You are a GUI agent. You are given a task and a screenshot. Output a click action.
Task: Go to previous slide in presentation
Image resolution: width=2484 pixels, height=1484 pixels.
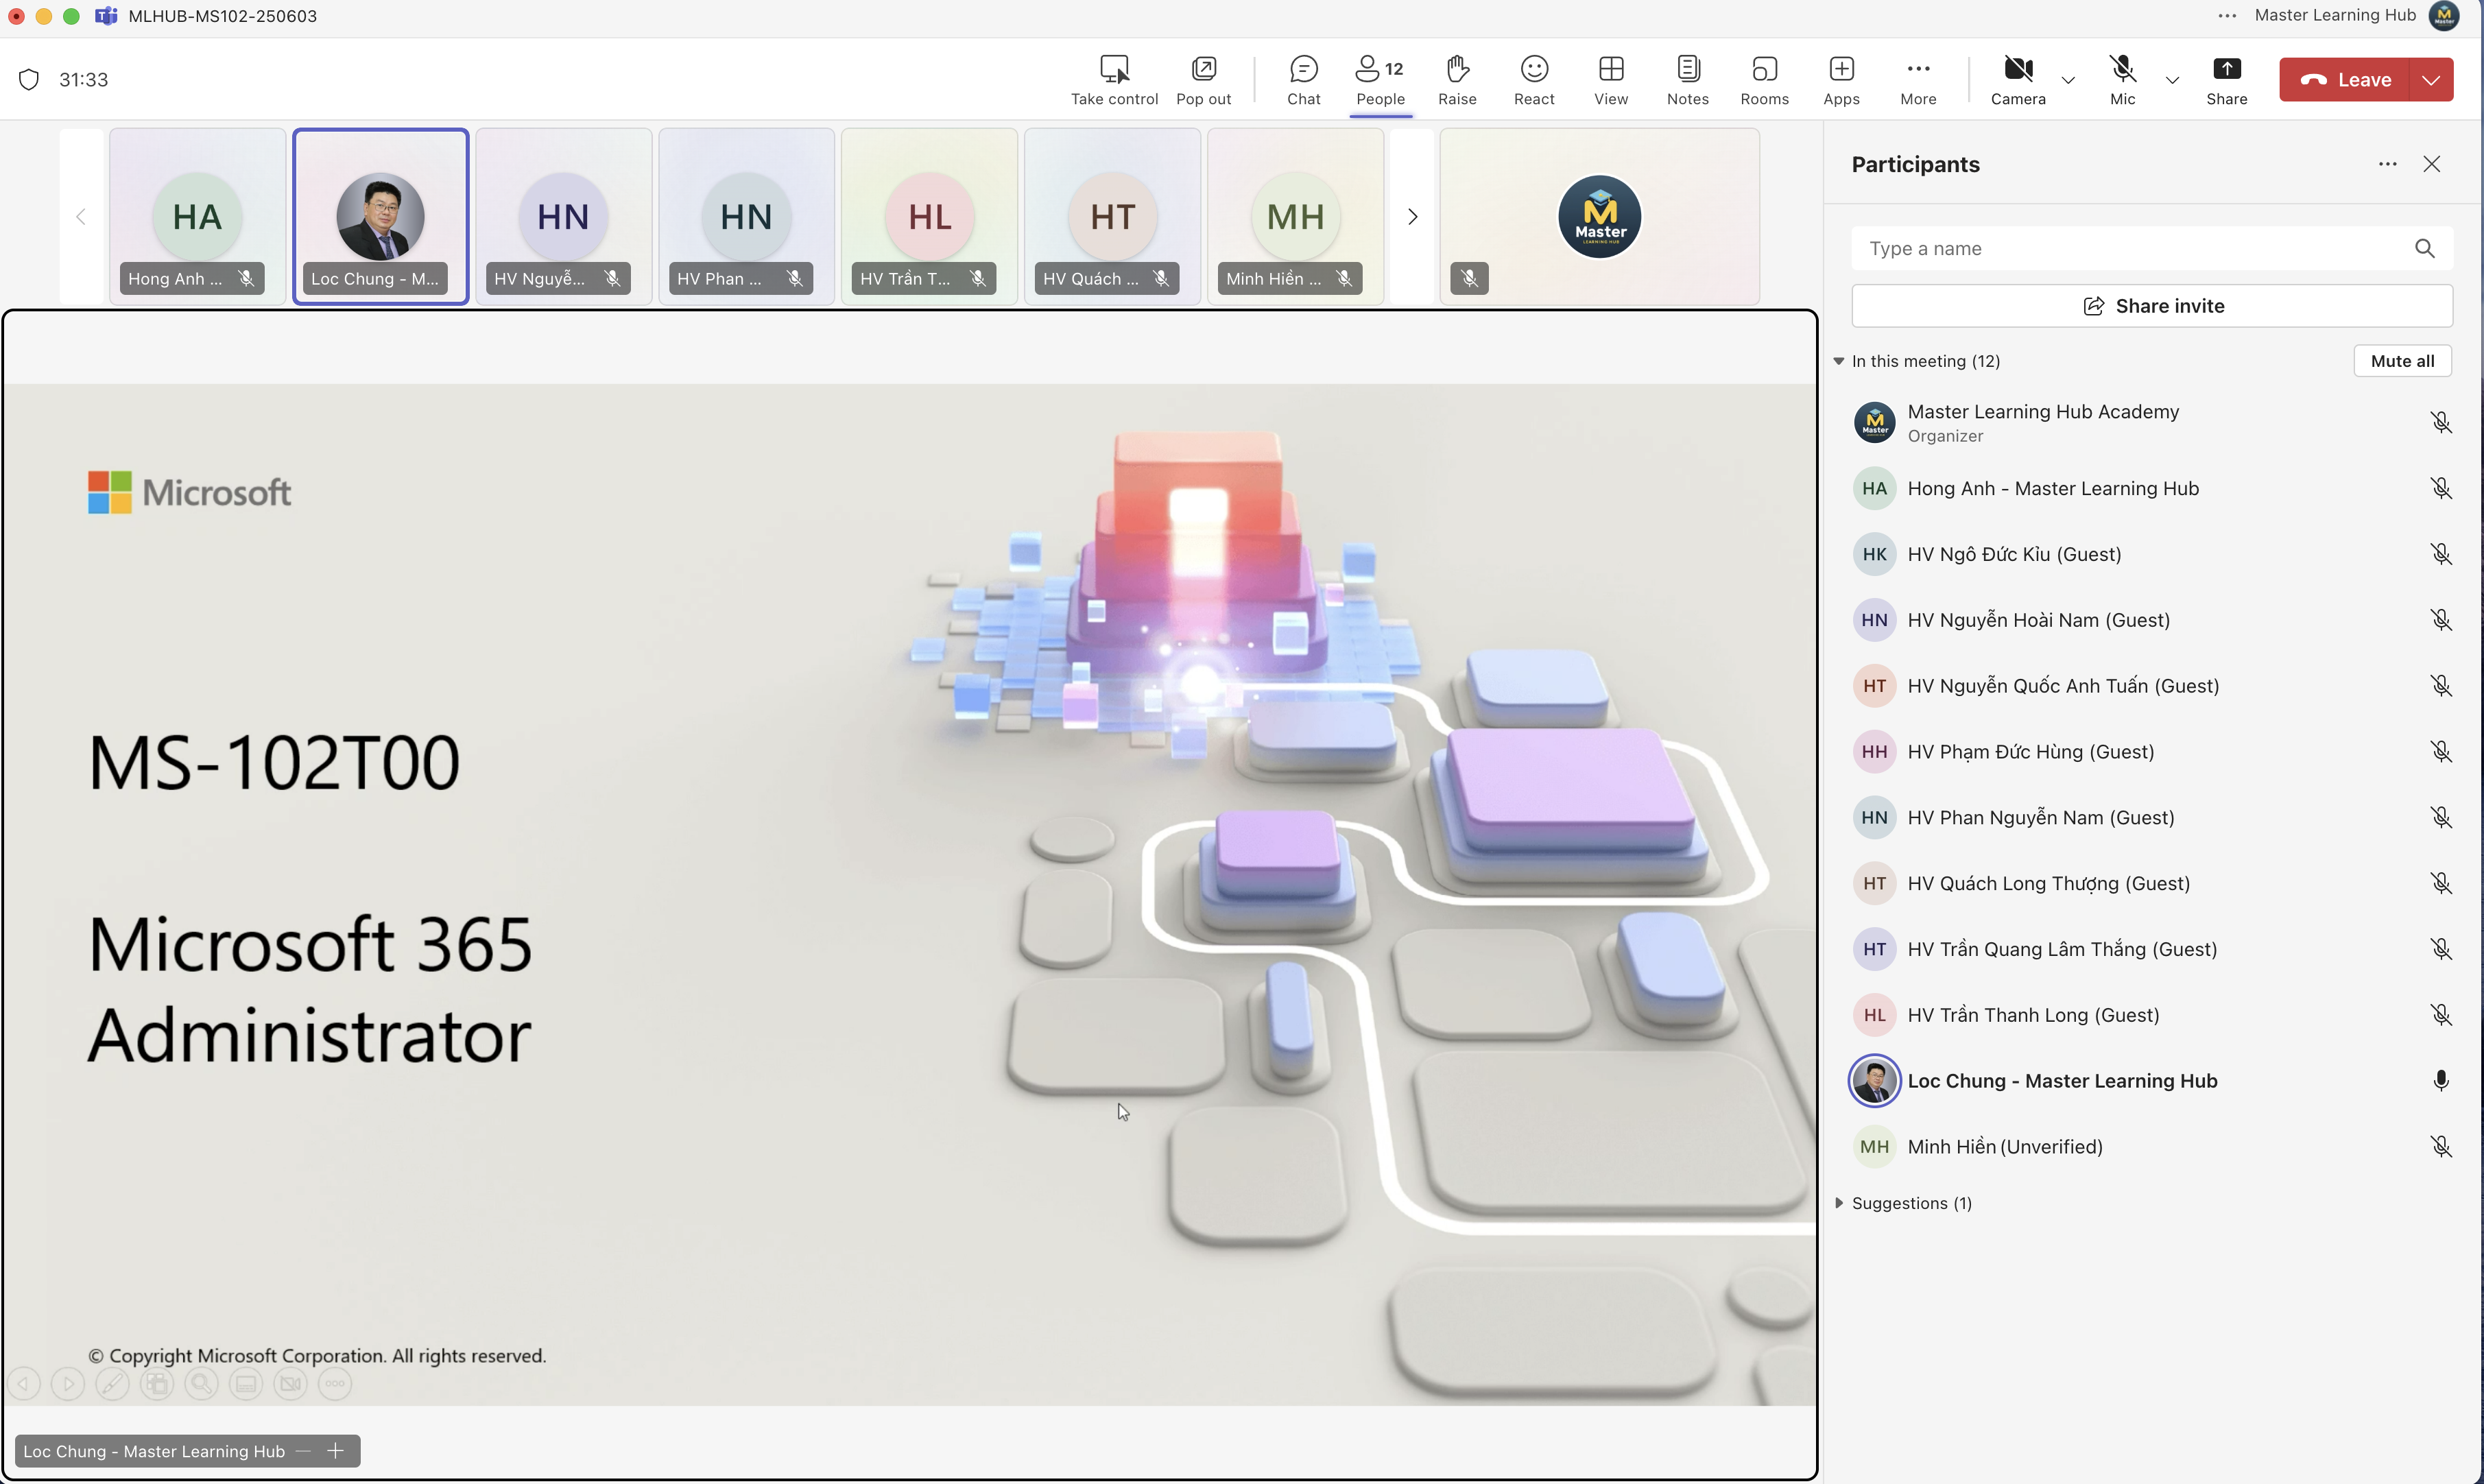pyautogui.click(x=24, y=1384)
